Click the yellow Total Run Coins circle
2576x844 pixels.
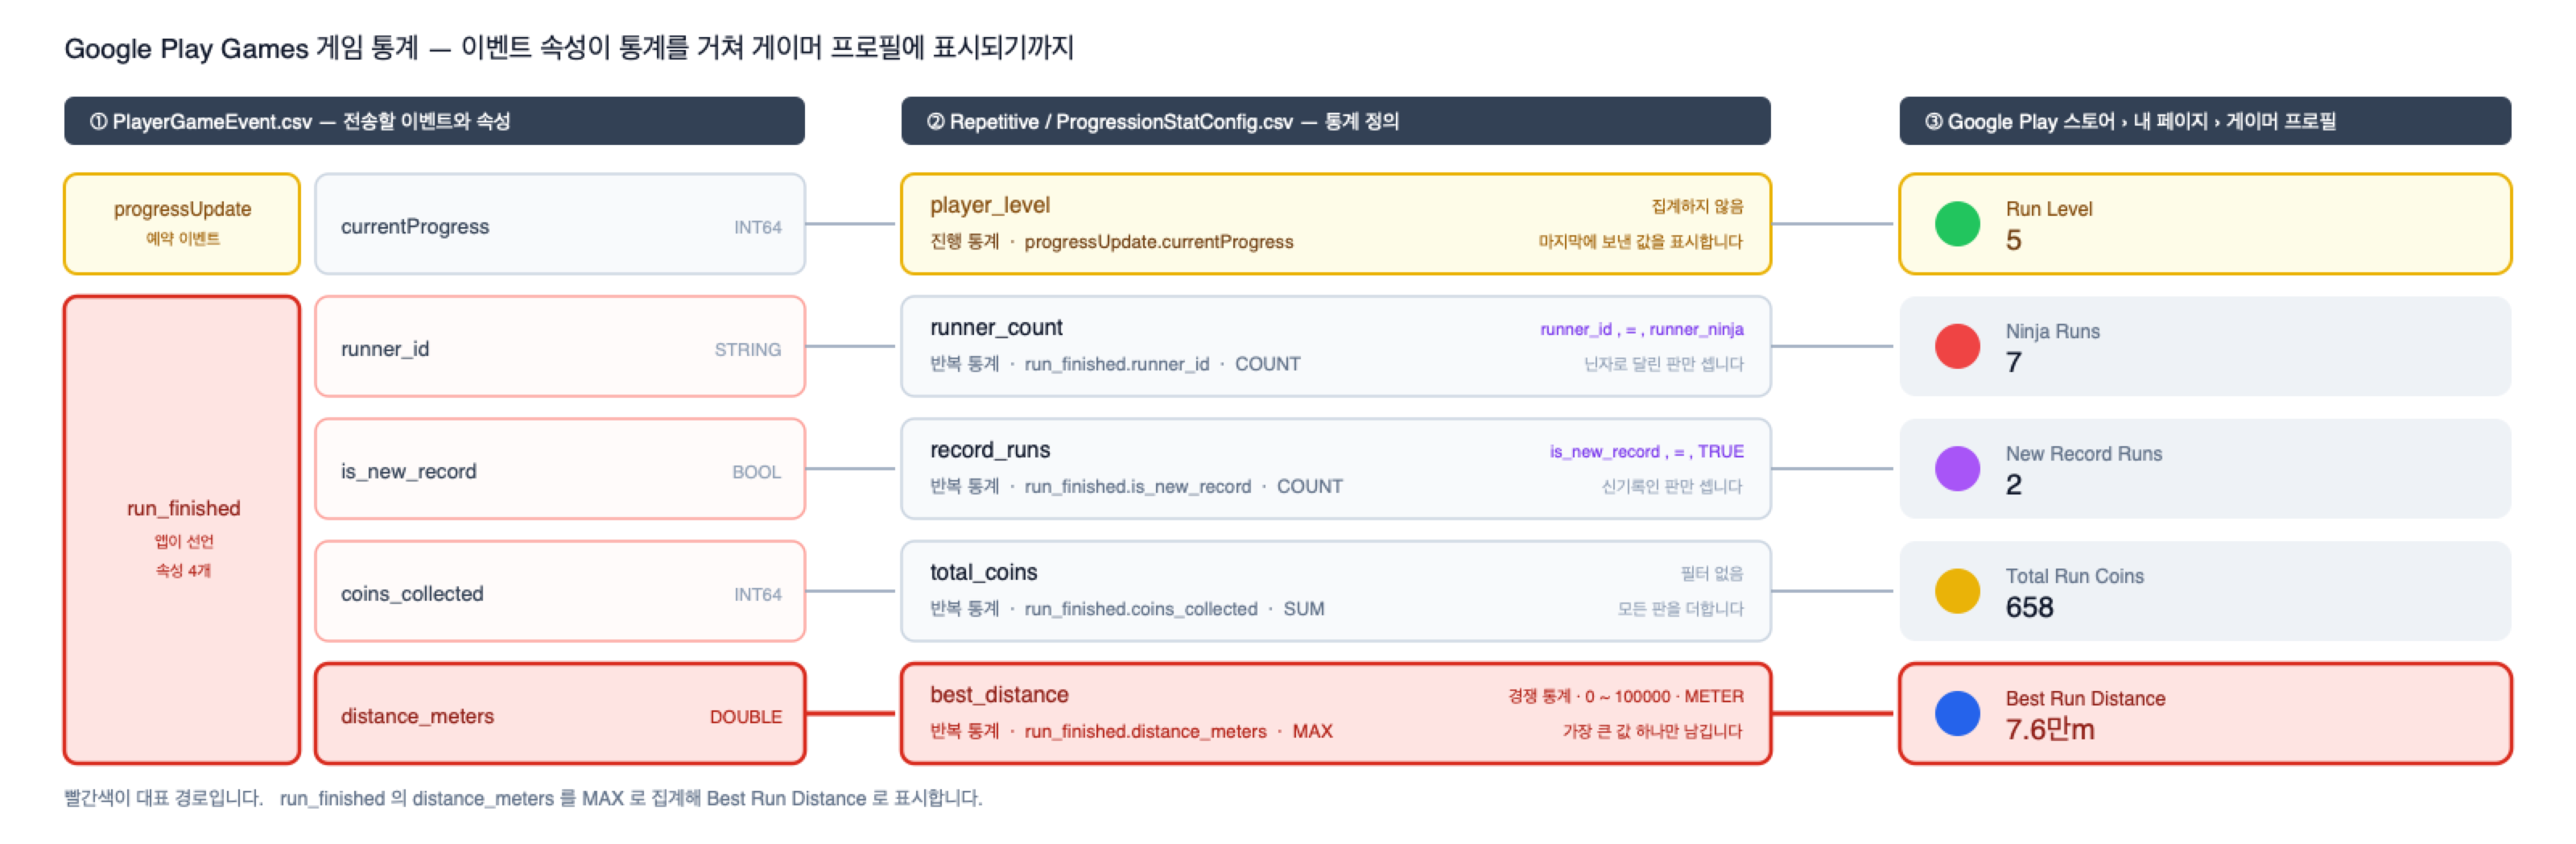click(1957, 591)
